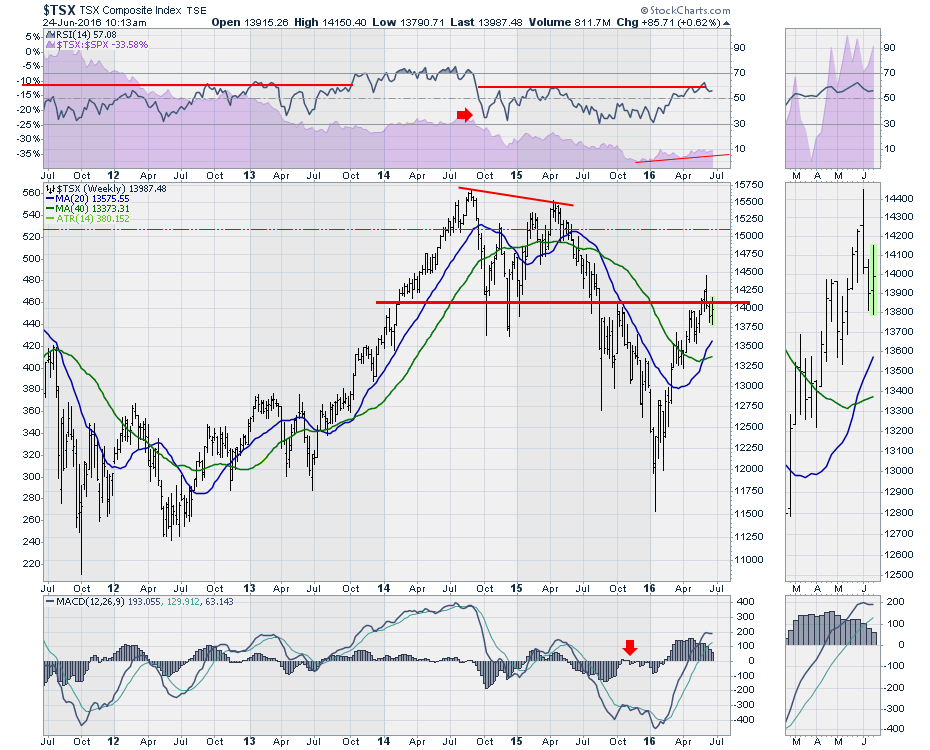
Task: Click the MA(40) 13373.31 legend text
Action: [x=92, y=209]
